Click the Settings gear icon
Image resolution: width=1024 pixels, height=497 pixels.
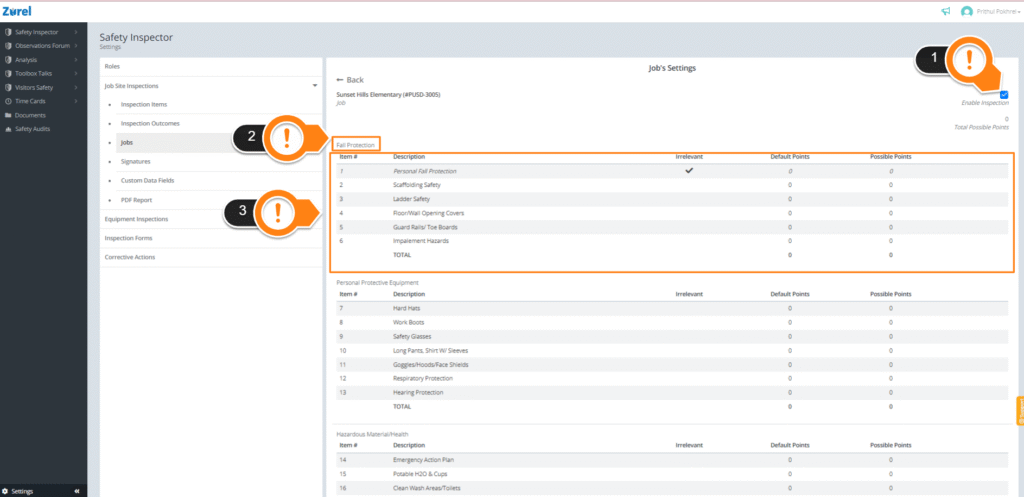click(6, 491)
